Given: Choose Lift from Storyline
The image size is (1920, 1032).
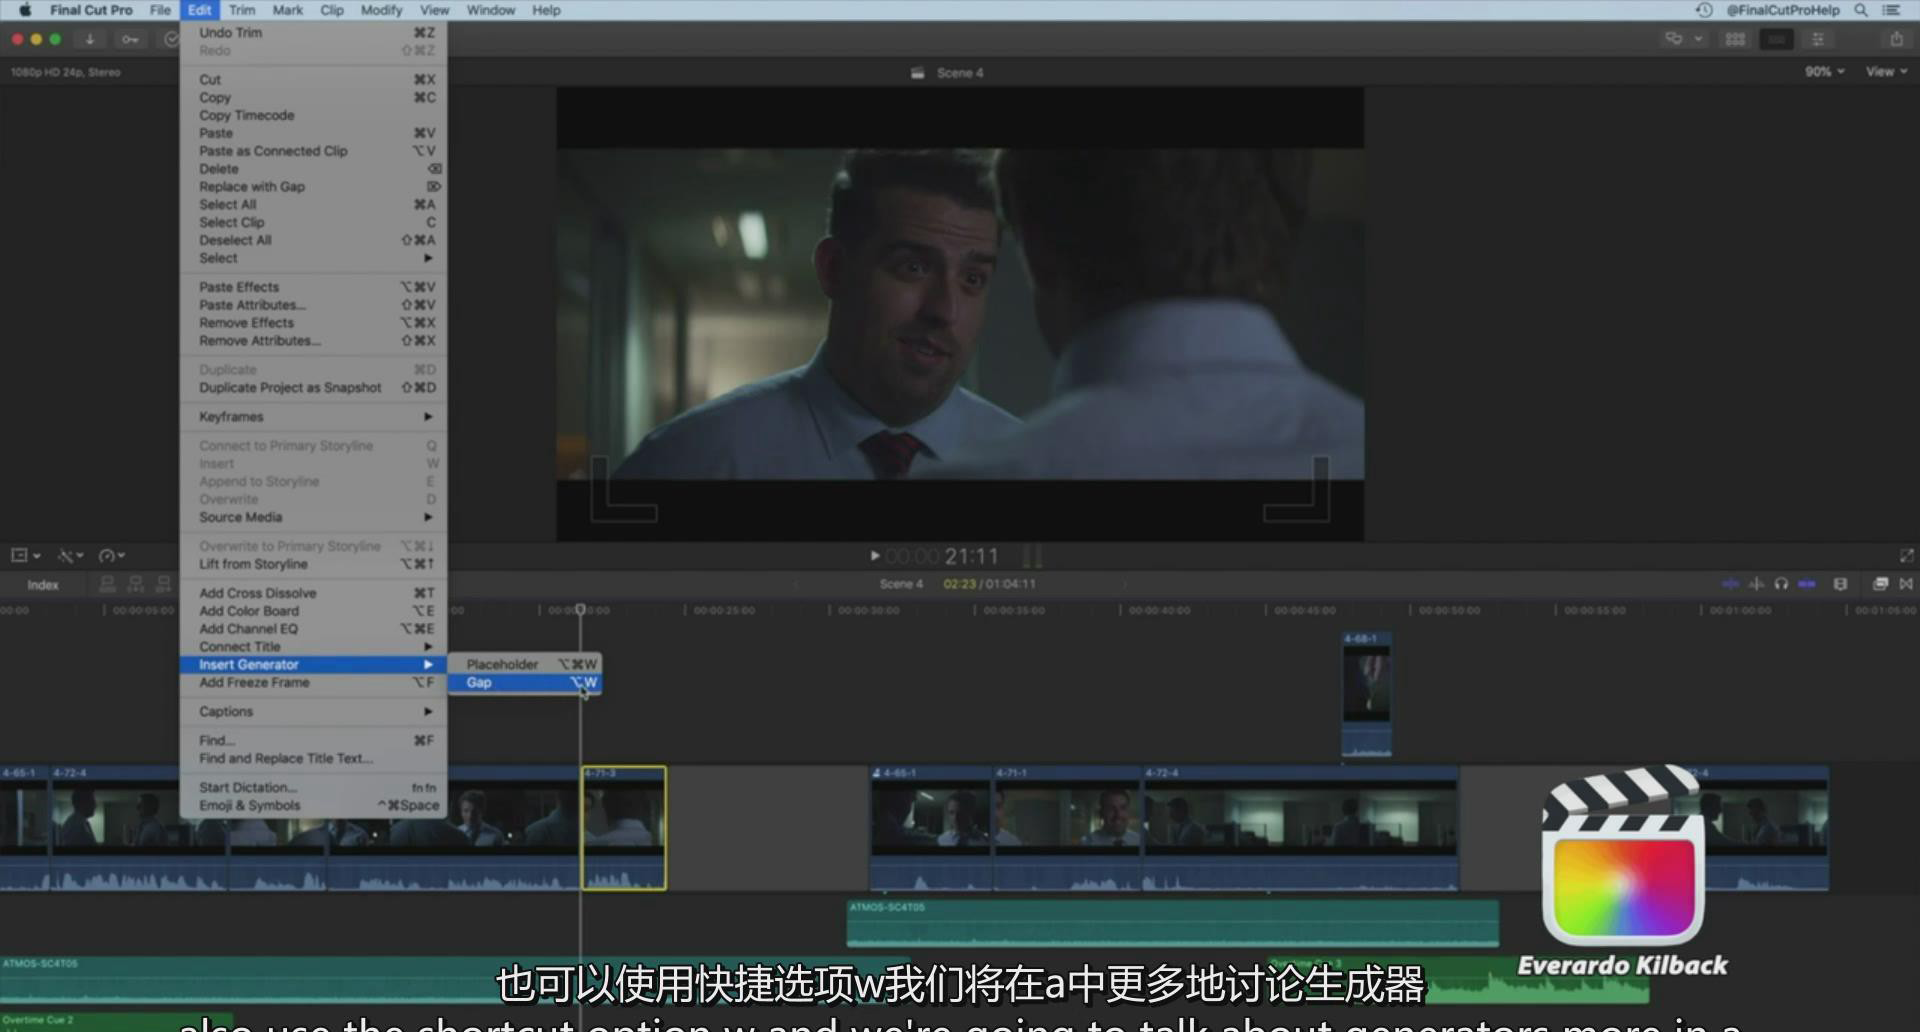Looking at the screenshot, I should pyautogui.click(x=313, y=565).
